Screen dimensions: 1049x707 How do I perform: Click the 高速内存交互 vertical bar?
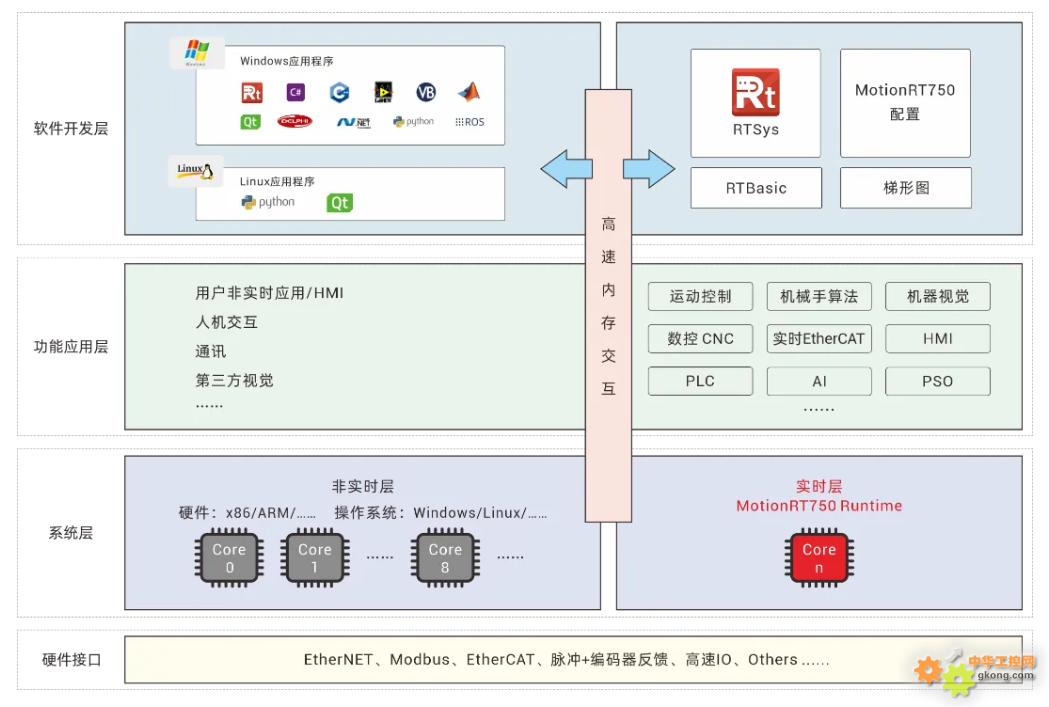[x=608, y=305]
